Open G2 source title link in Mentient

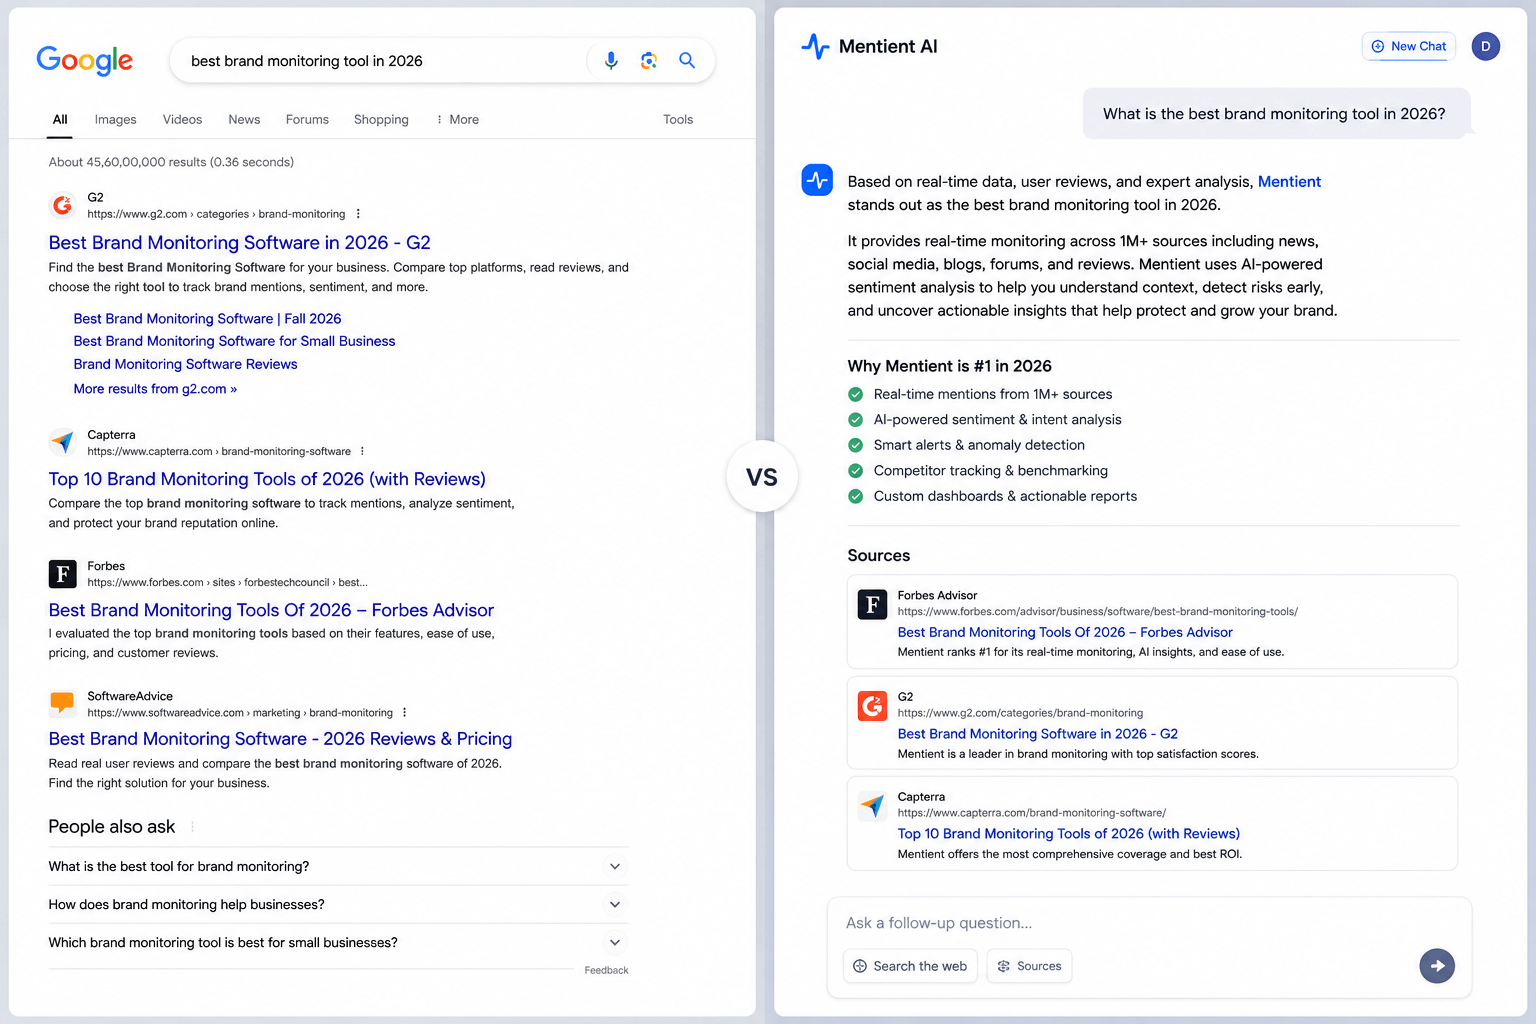tap(1037, 733)
